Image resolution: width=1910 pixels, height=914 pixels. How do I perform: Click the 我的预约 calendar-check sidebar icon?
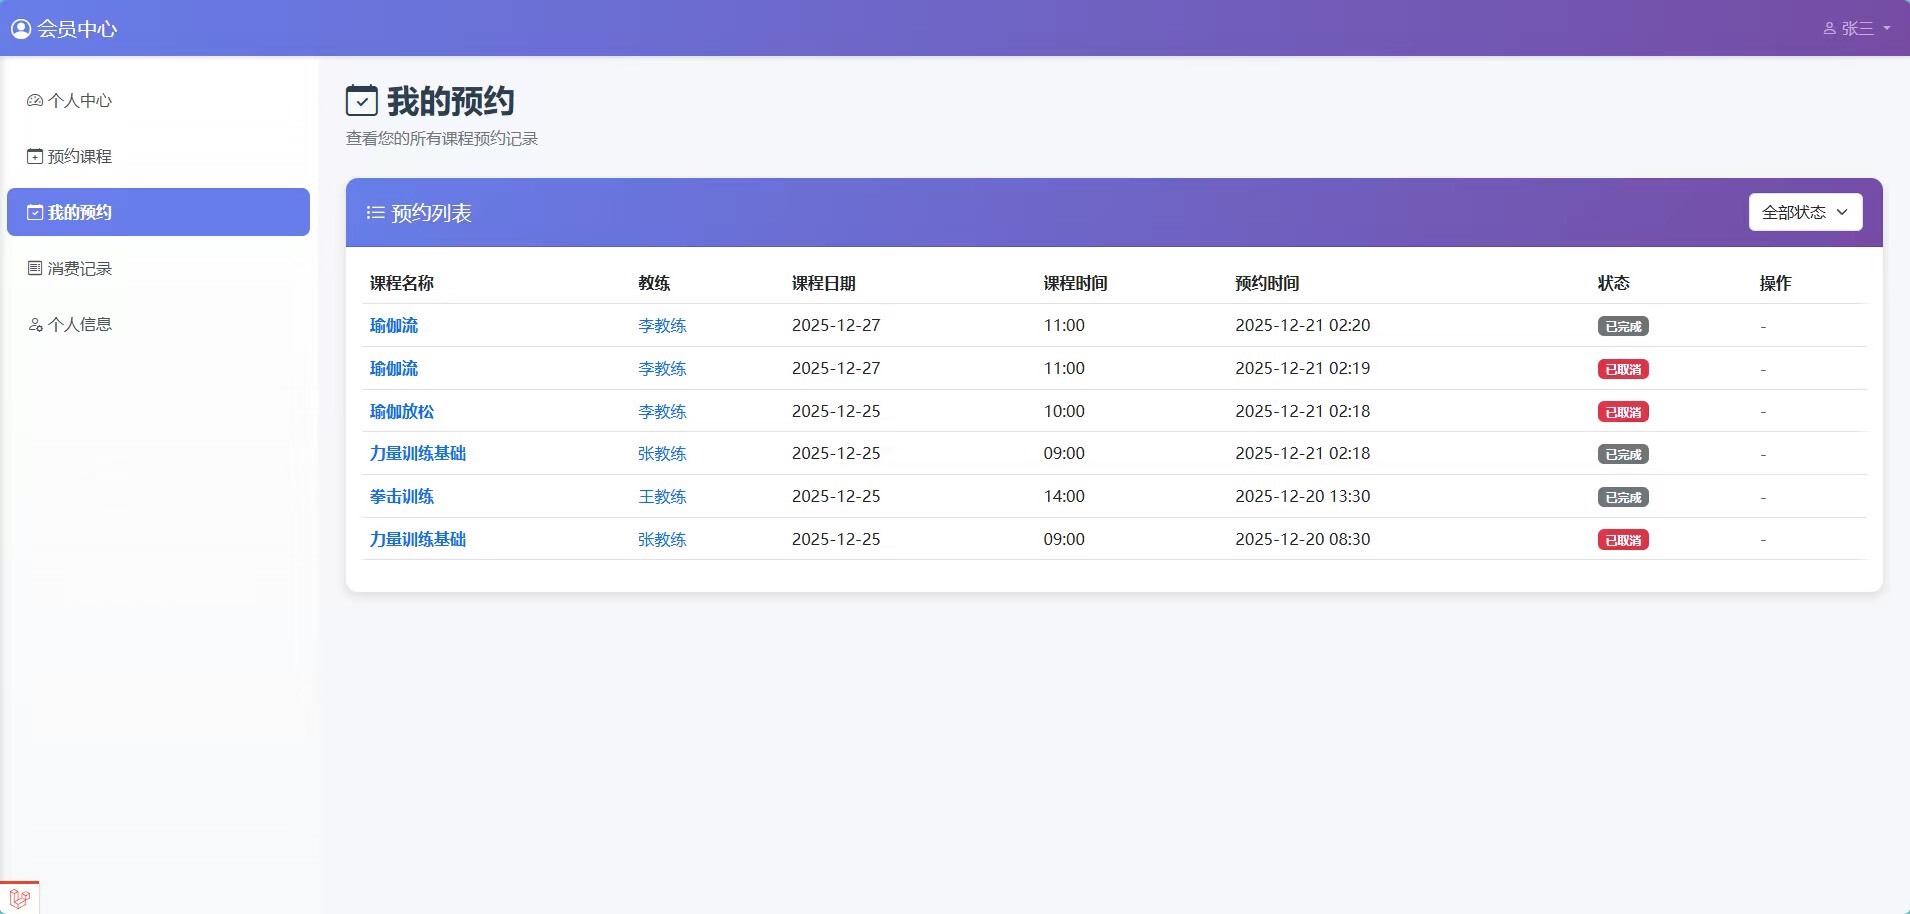click(x=35, y=213)
